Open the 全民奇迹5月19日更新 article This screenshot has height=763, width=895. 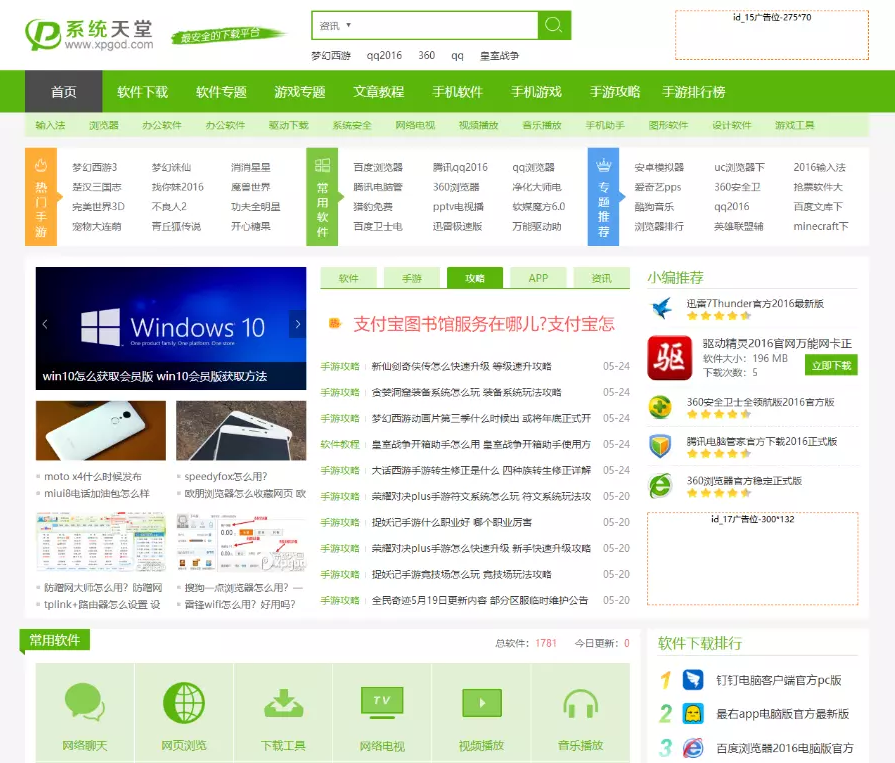pos(479,600)
